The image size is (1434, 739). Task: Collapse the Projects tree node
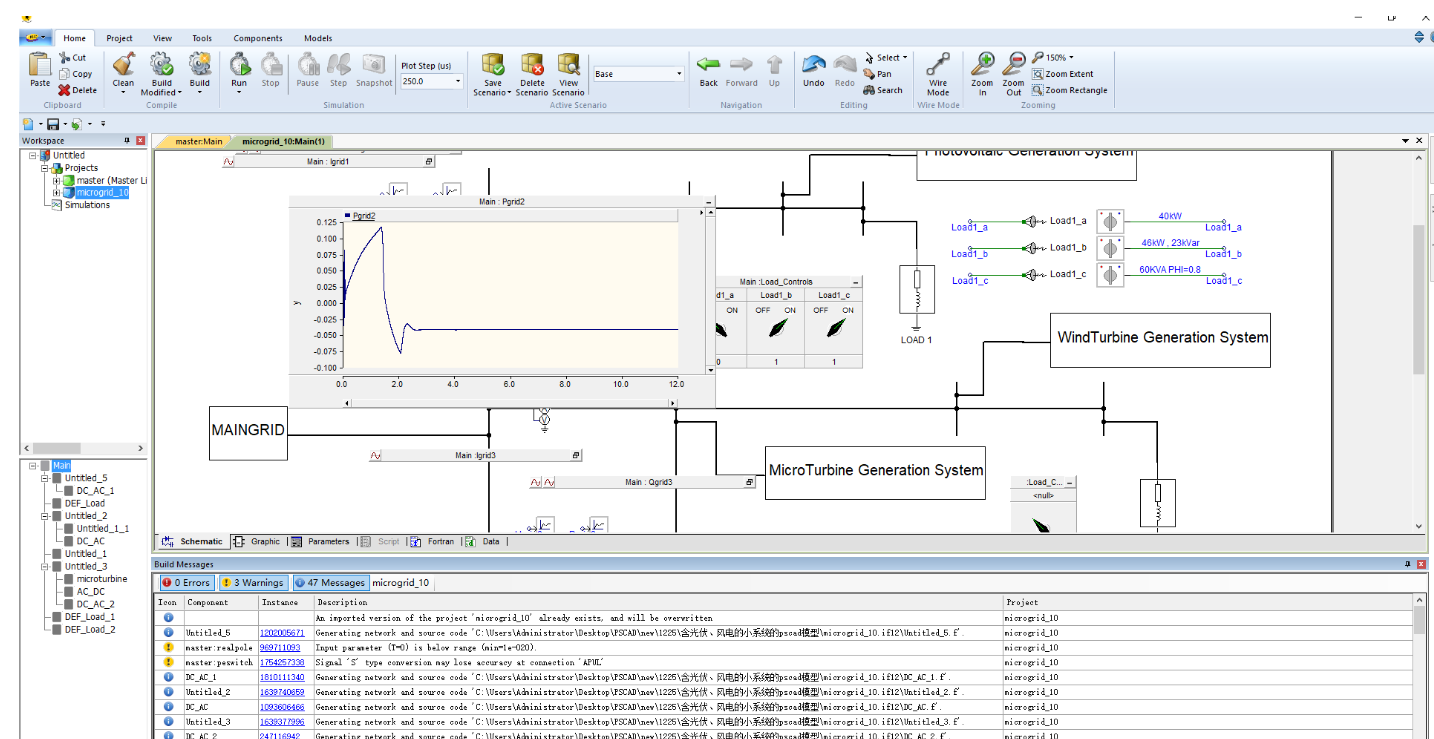point(45,168)
